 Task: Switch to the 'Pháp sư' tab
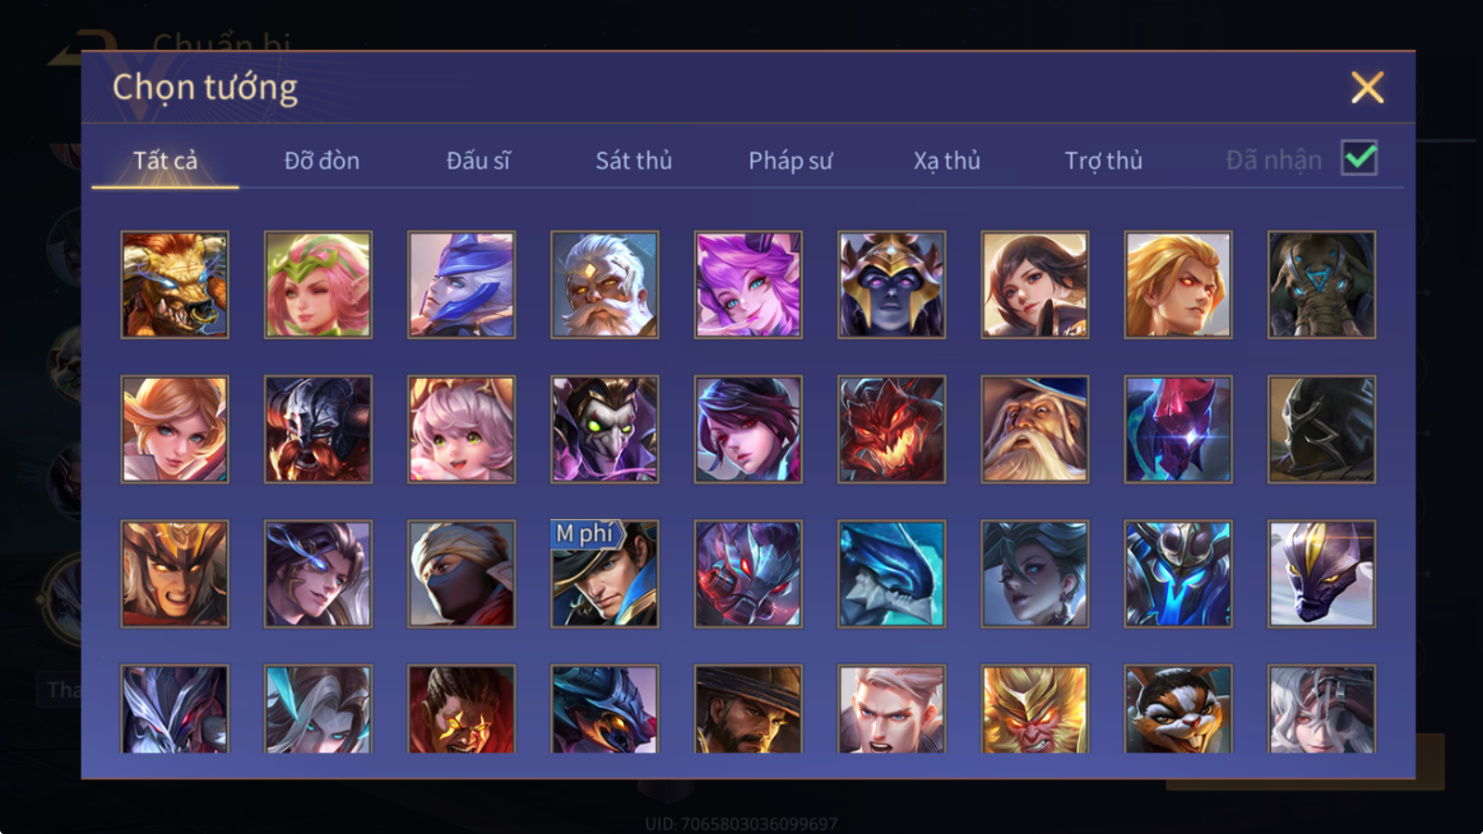(x=790, y=160)
